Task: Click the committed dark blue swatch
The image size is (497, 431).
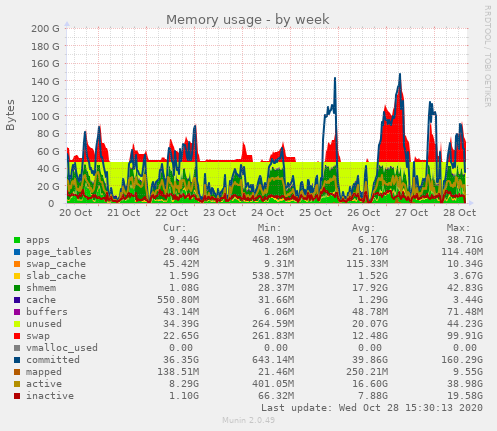Action: (17, 360)
